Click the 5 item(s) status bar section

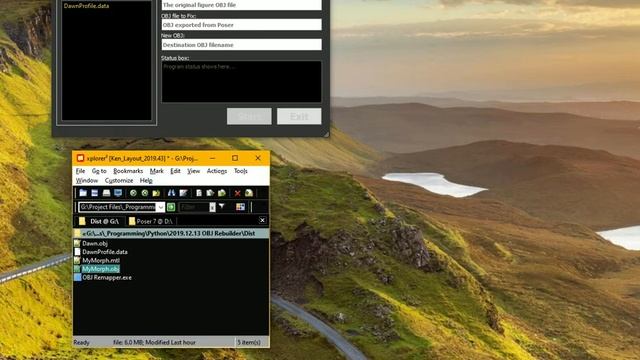tap(252, 342)
